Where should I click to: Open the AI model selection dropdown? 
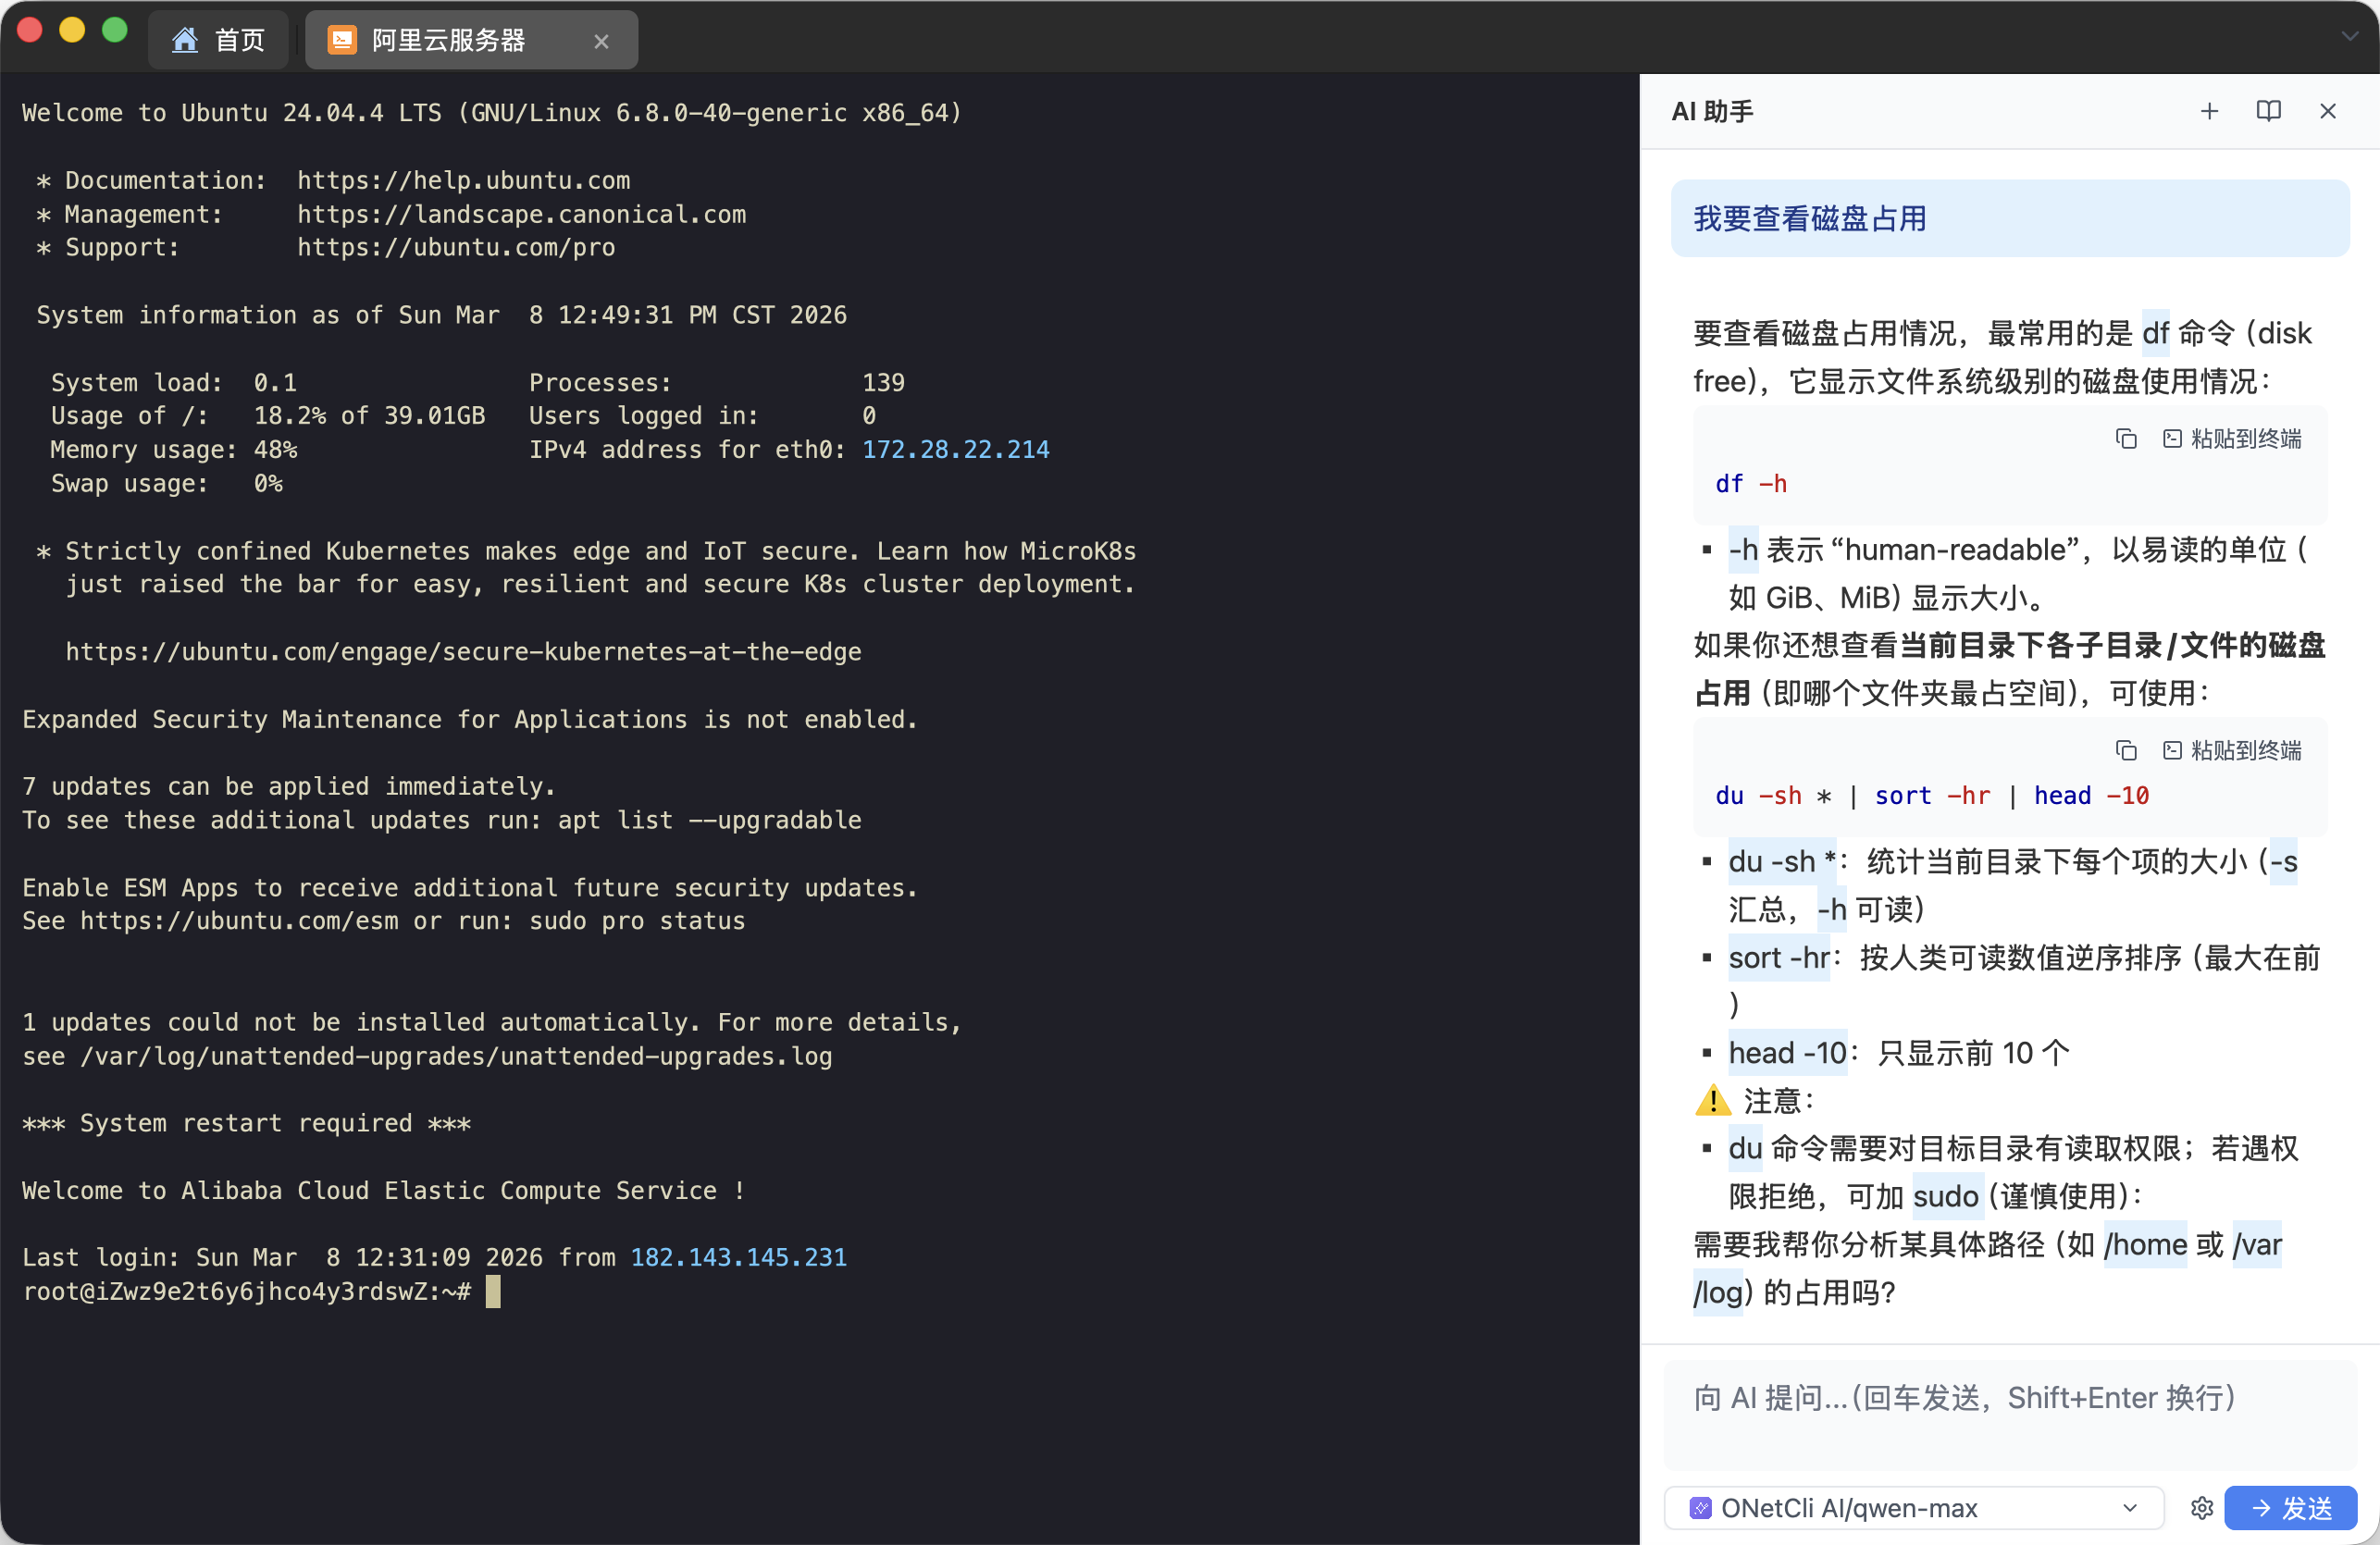coord(2128,1508)
